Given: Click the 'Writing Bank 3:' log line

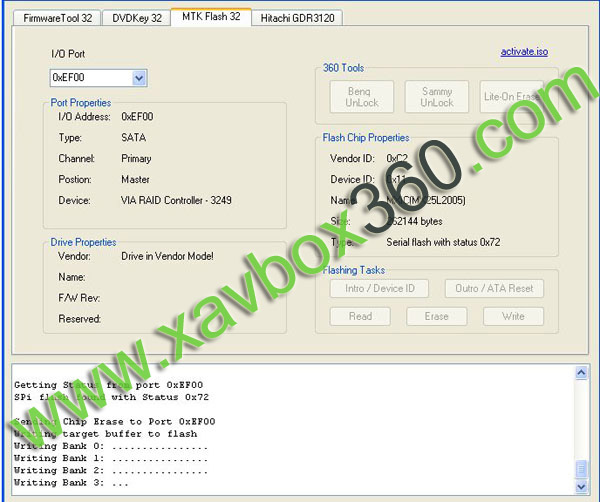Looking at the screenshot, I should (x=71, y=483).
